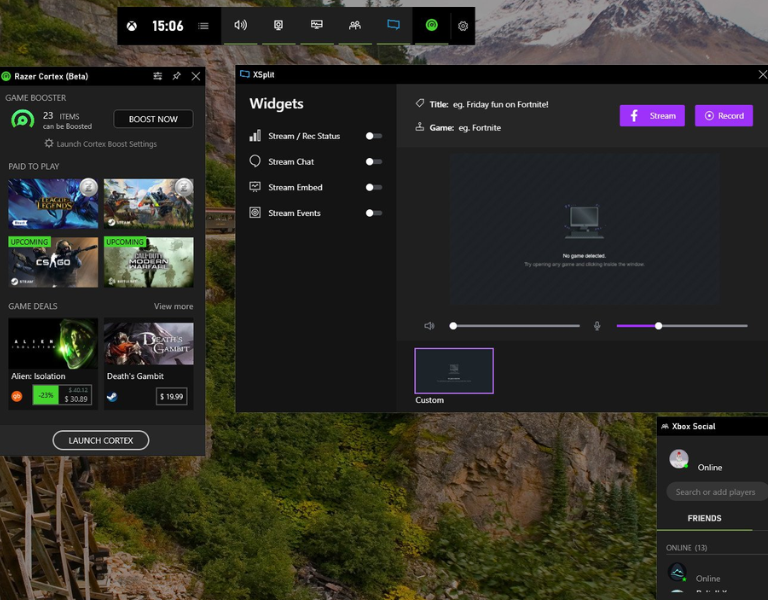Toggle the Stream Events widget
The width and height of the screenshot is (768, 600).
374,213
